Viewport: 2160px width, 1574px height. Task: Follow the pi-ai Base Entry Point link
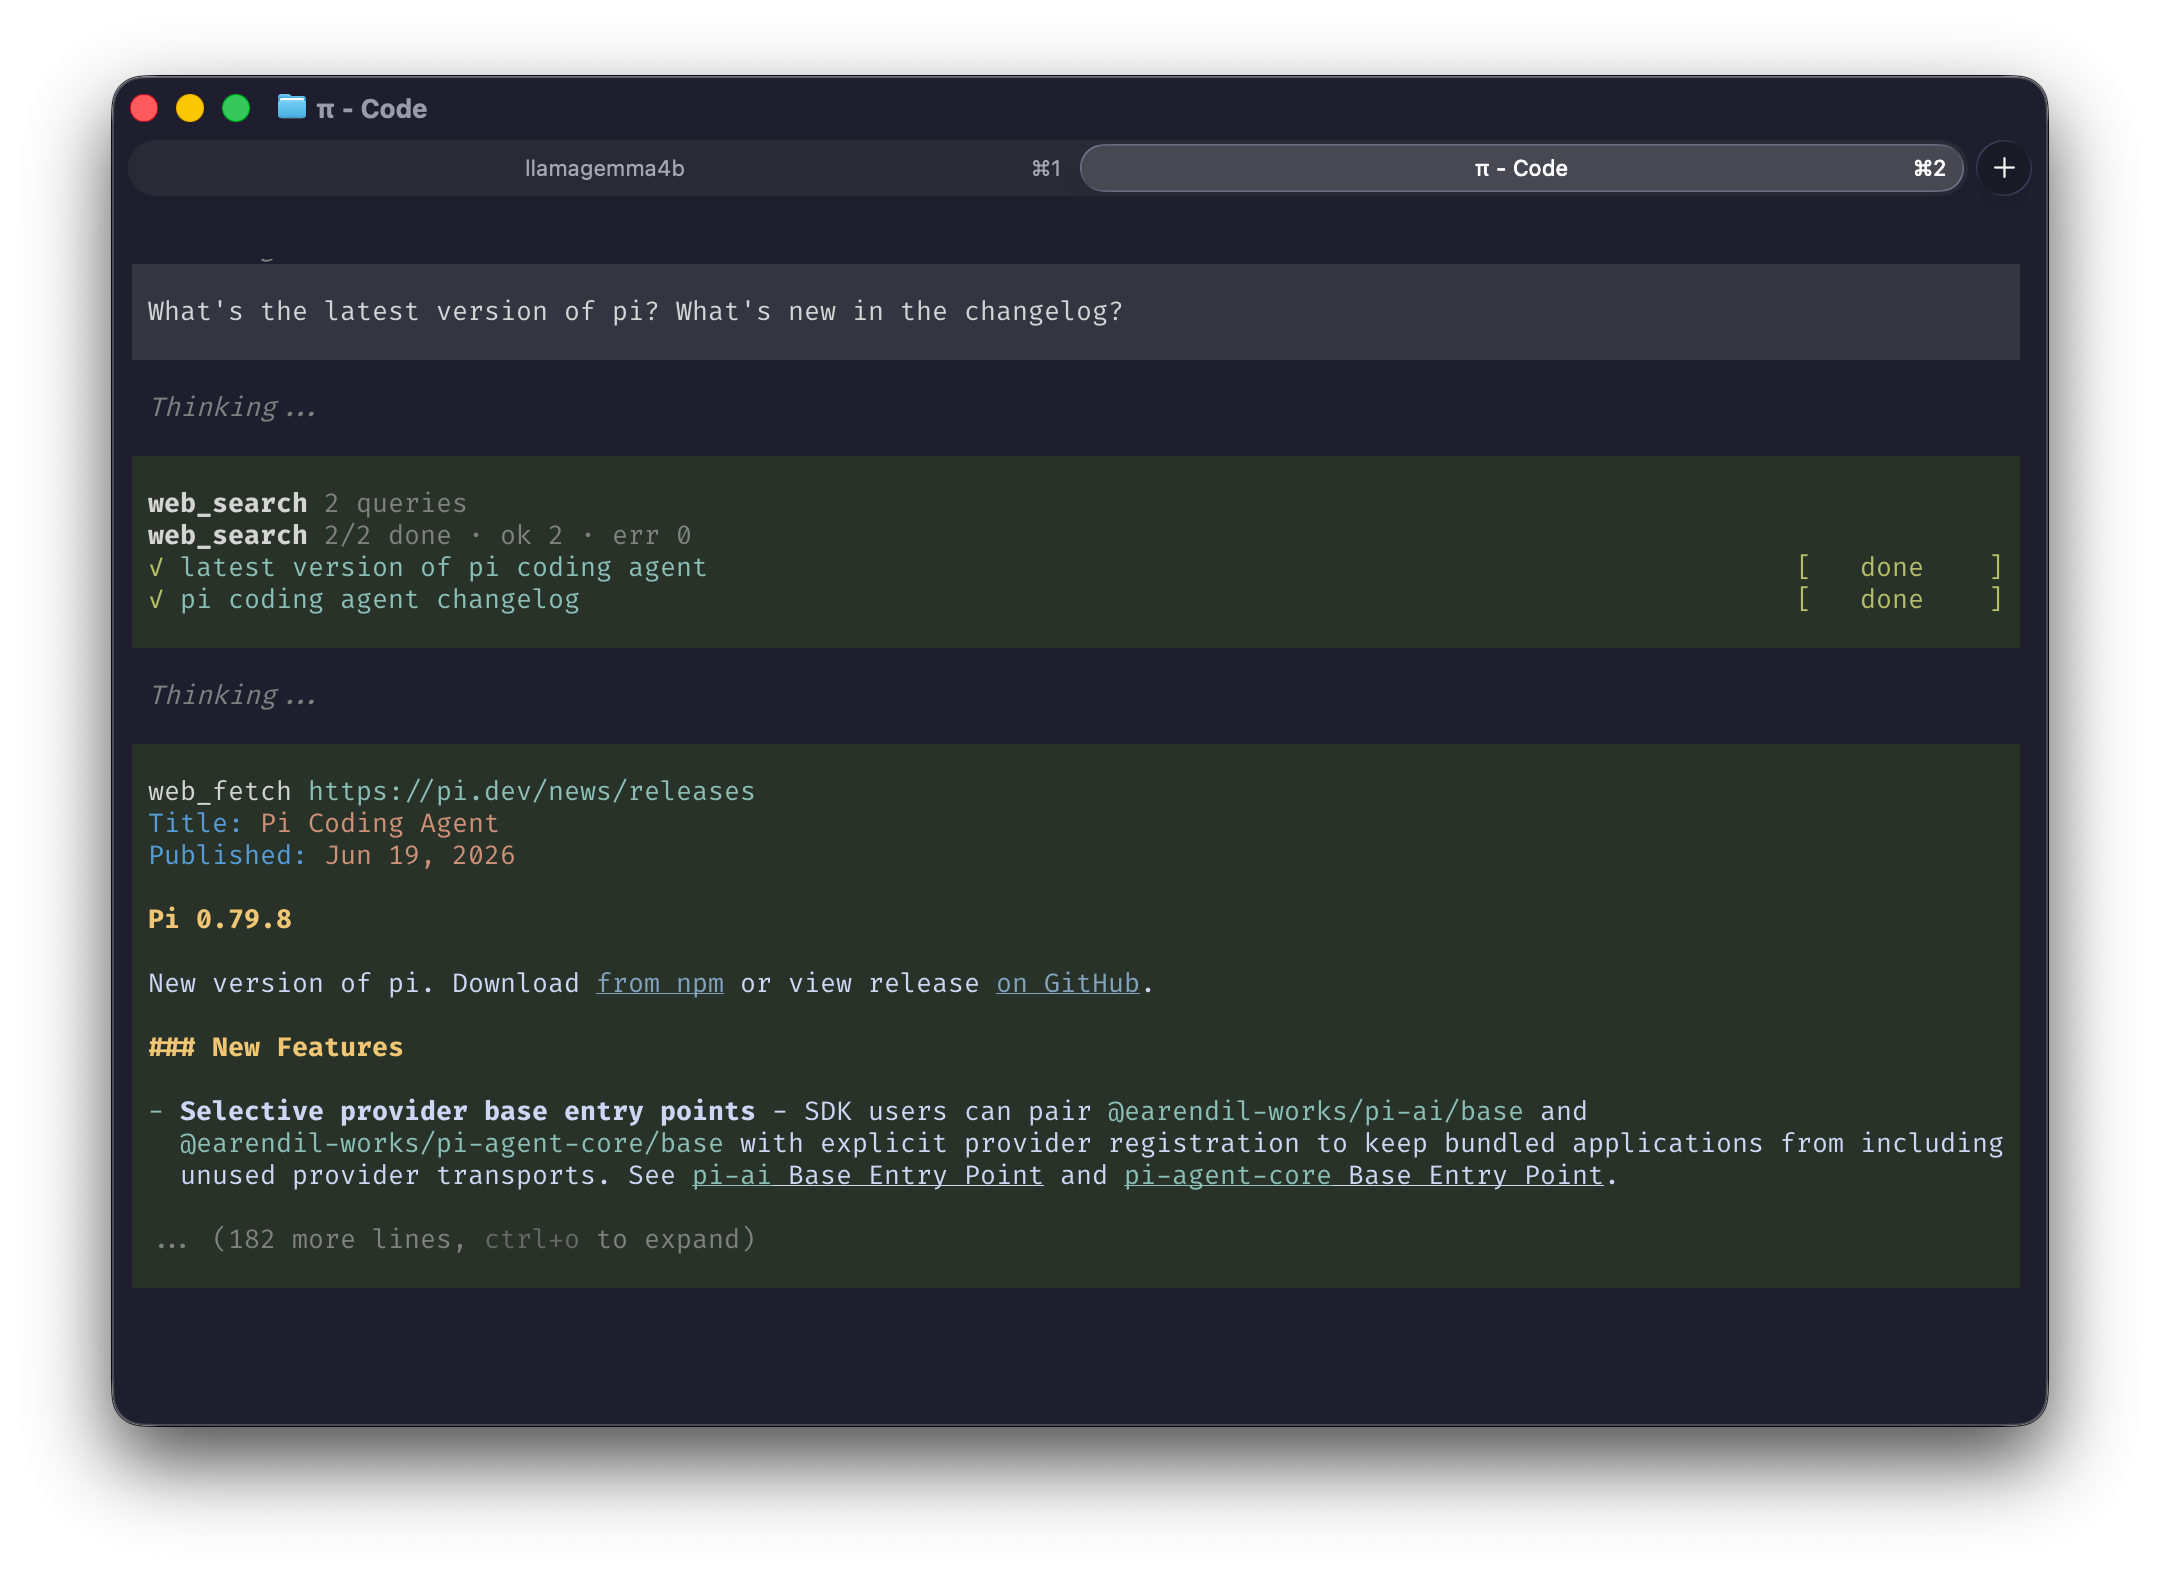(x=867, y=1175)
